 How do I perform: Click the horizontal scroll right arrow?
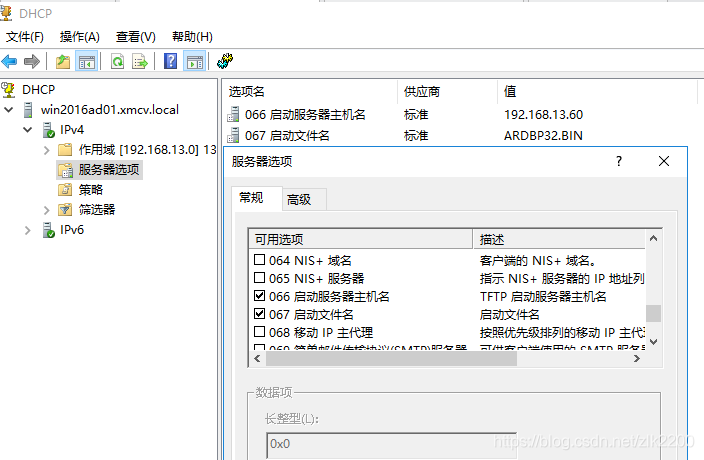[637, 358]
